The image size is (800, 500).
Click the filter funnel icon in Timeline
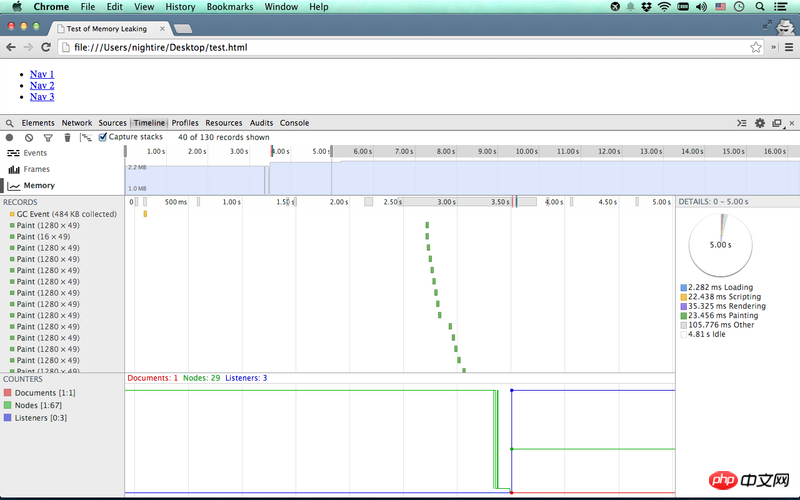click(47, 137)
